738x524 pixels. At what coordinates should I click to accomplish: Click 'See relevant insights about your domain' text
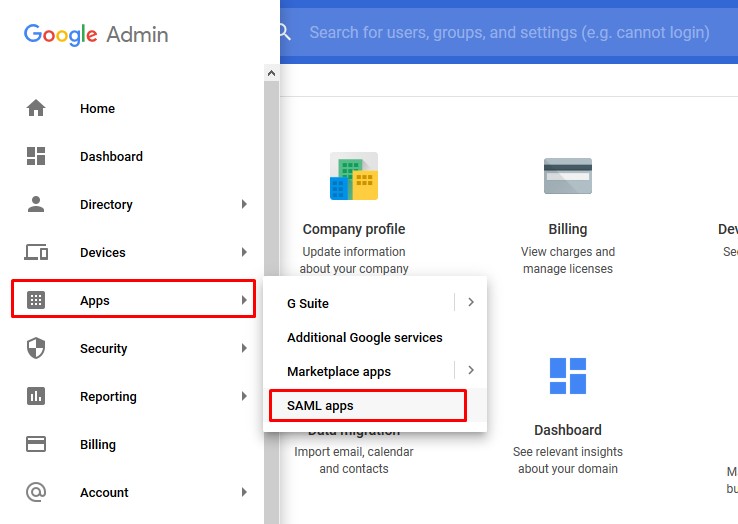[568, 460]
